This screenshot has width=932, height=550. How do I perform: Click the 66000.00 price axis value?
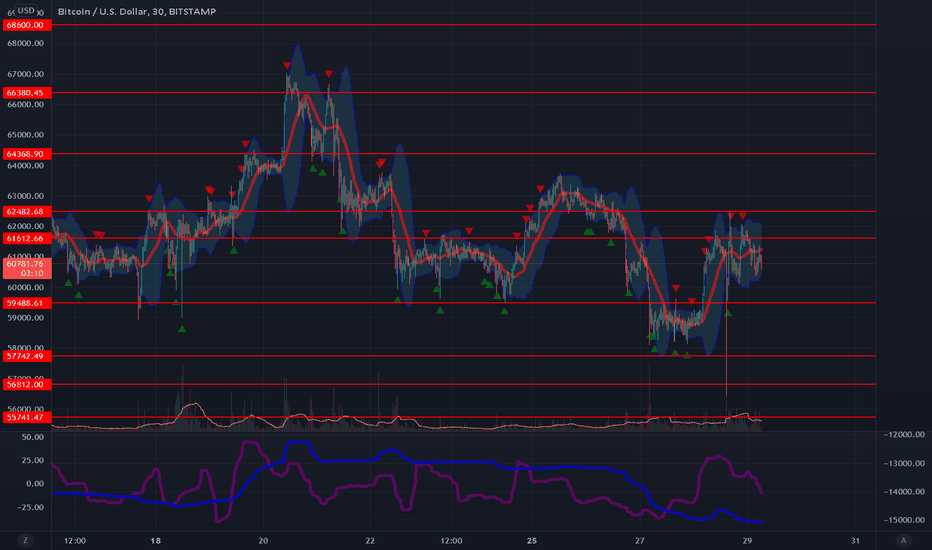coord(26,105)
